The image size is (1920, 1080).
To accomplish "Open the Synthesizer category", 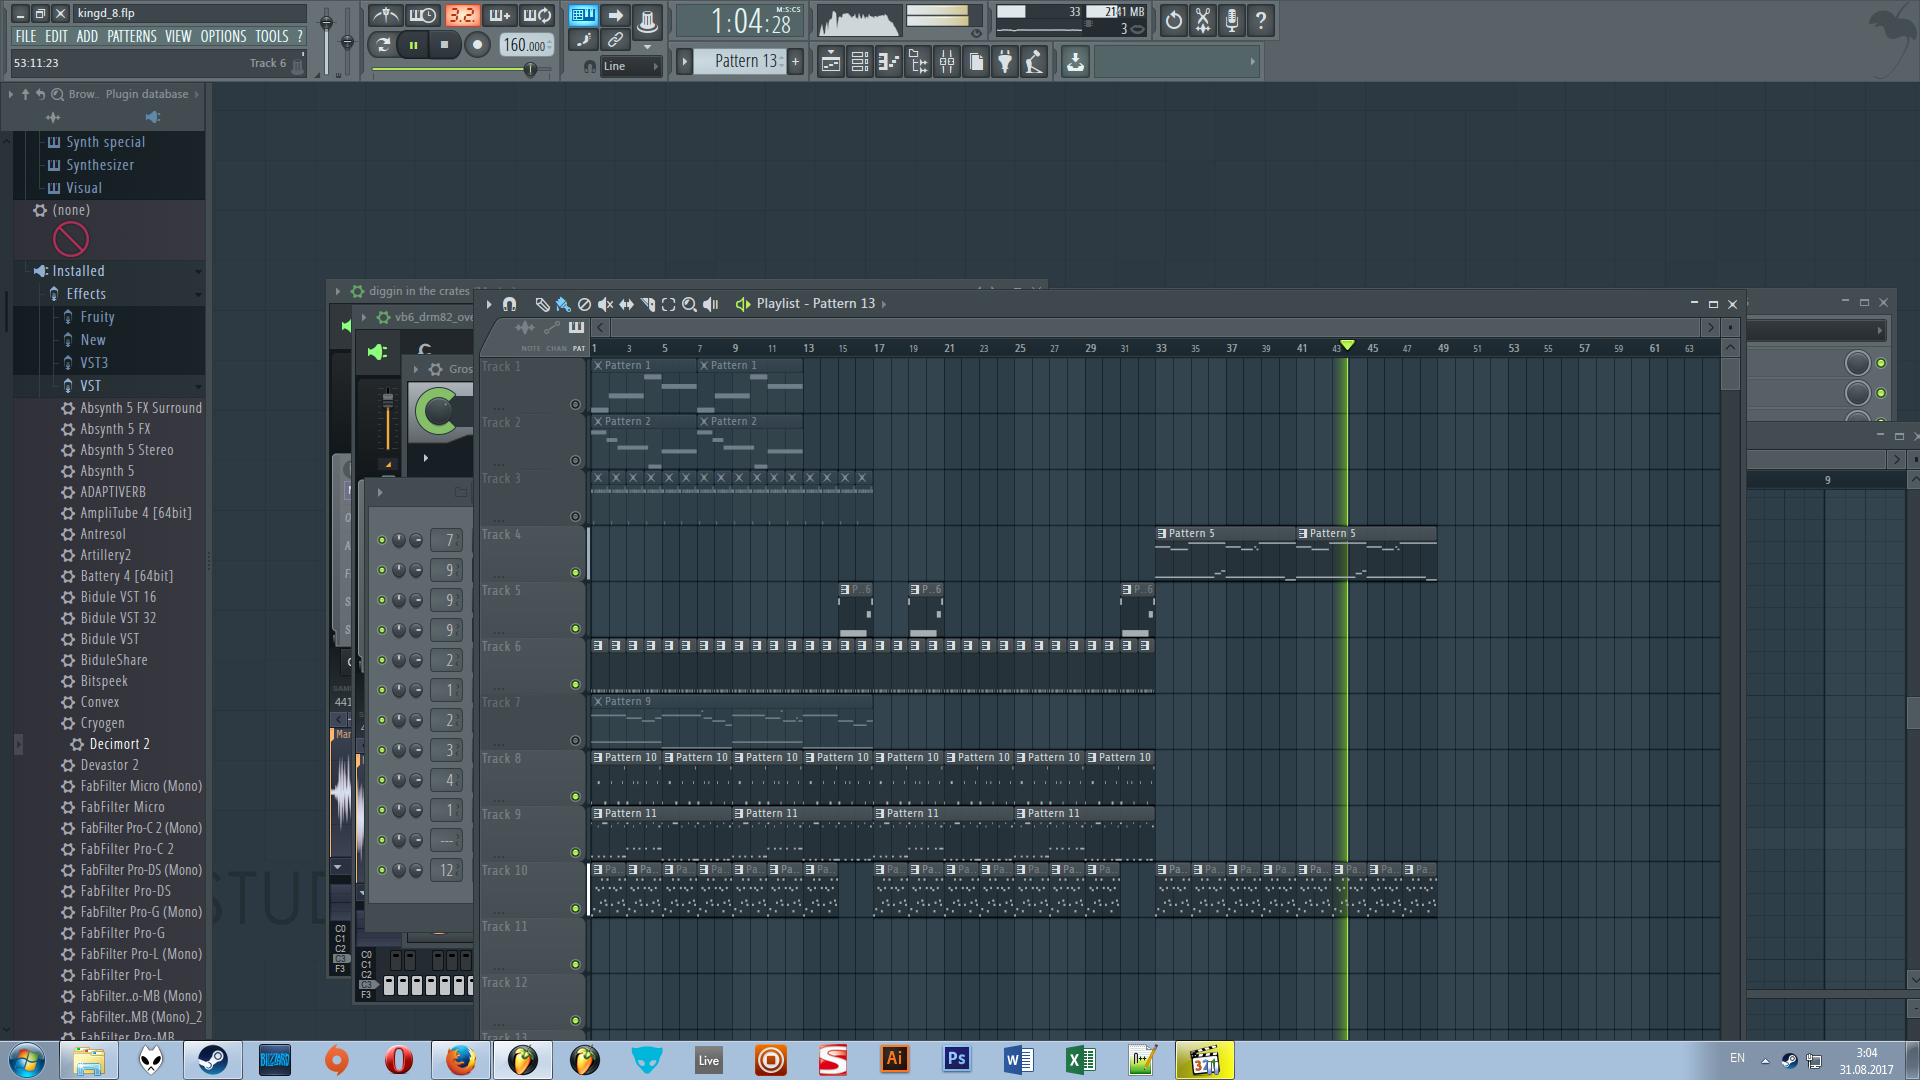I will click(99, 165).
